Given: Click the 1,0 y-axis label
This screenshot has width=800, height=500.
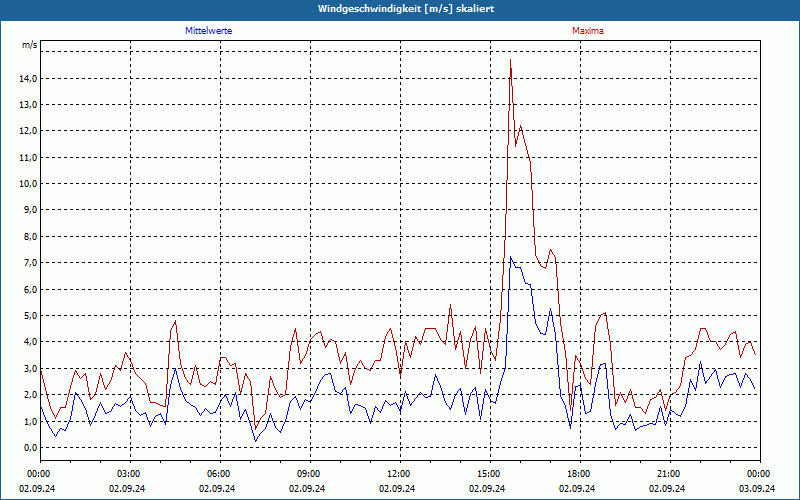Looking at the screenshot, I should [x=30, y=421].
